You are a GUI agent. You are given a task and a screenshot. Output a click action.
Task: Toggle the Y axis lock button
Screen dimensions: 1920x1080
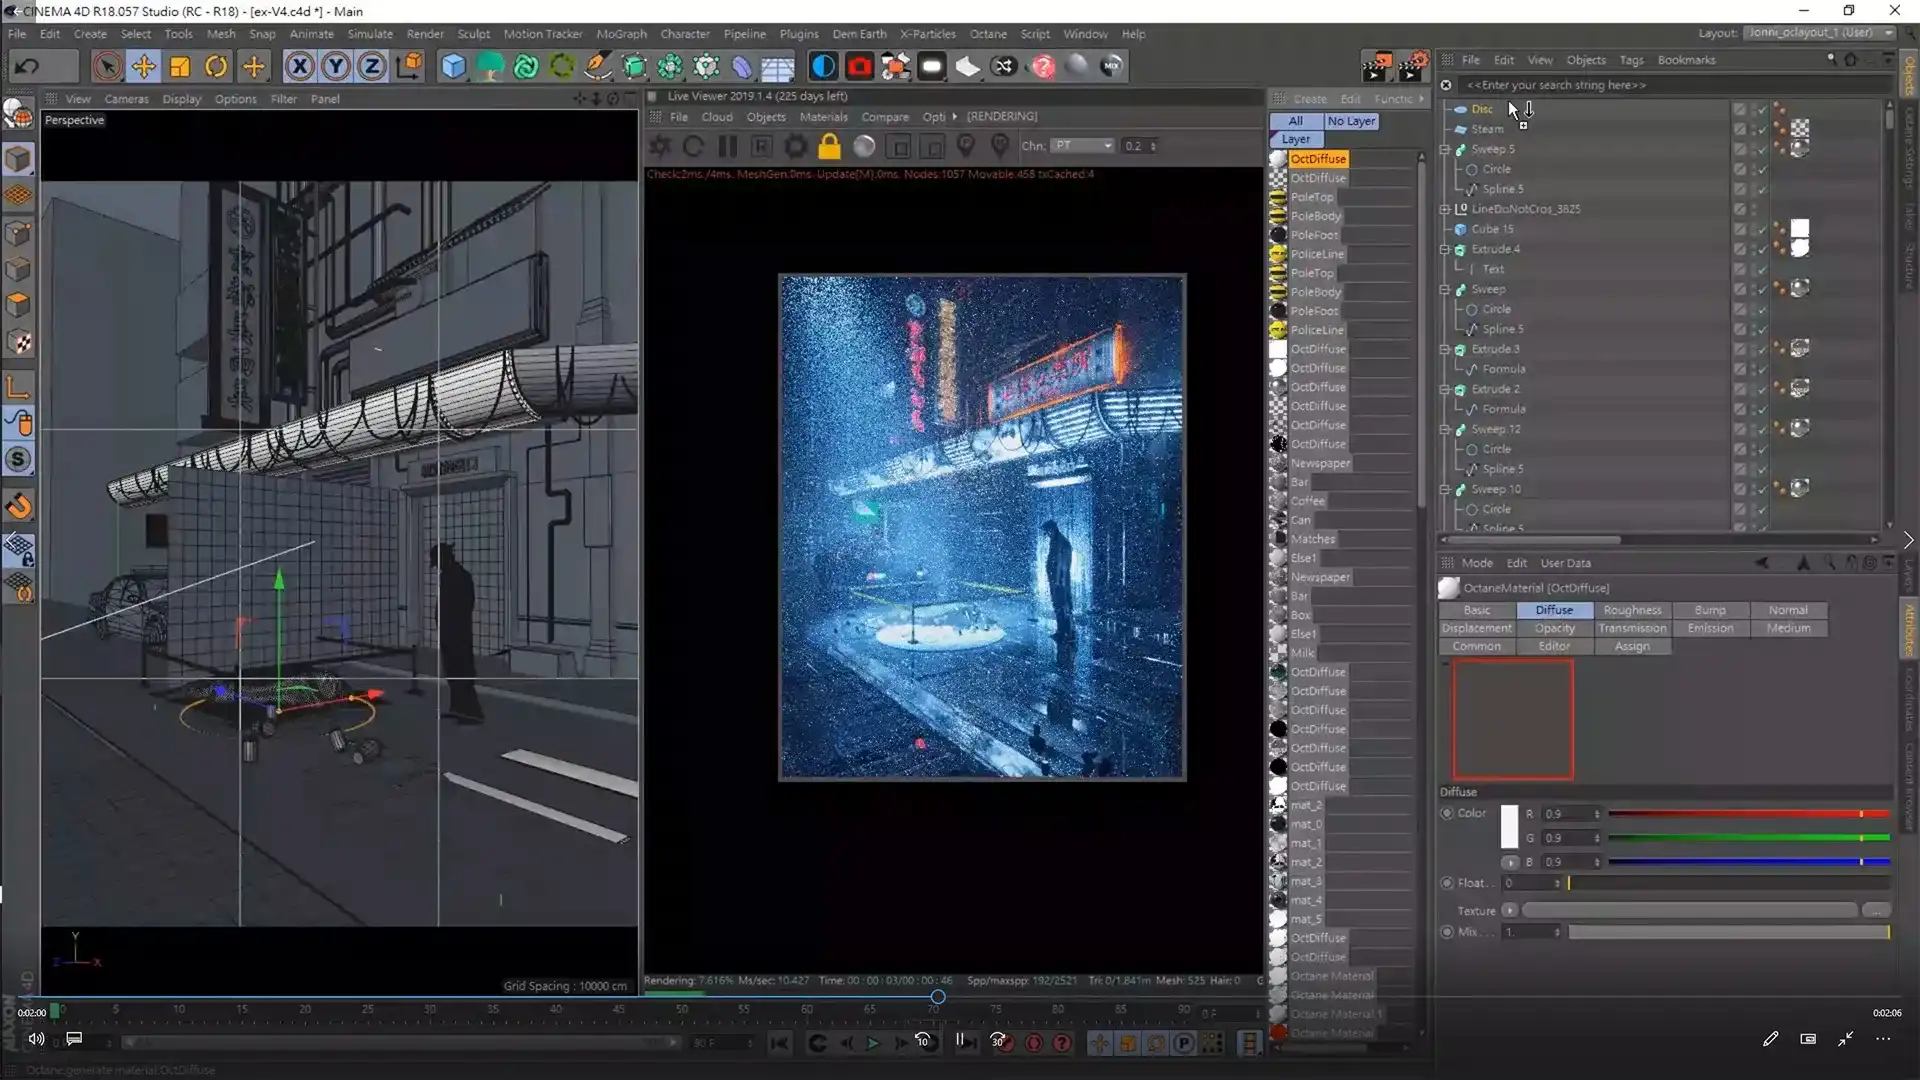coord(336,66)
